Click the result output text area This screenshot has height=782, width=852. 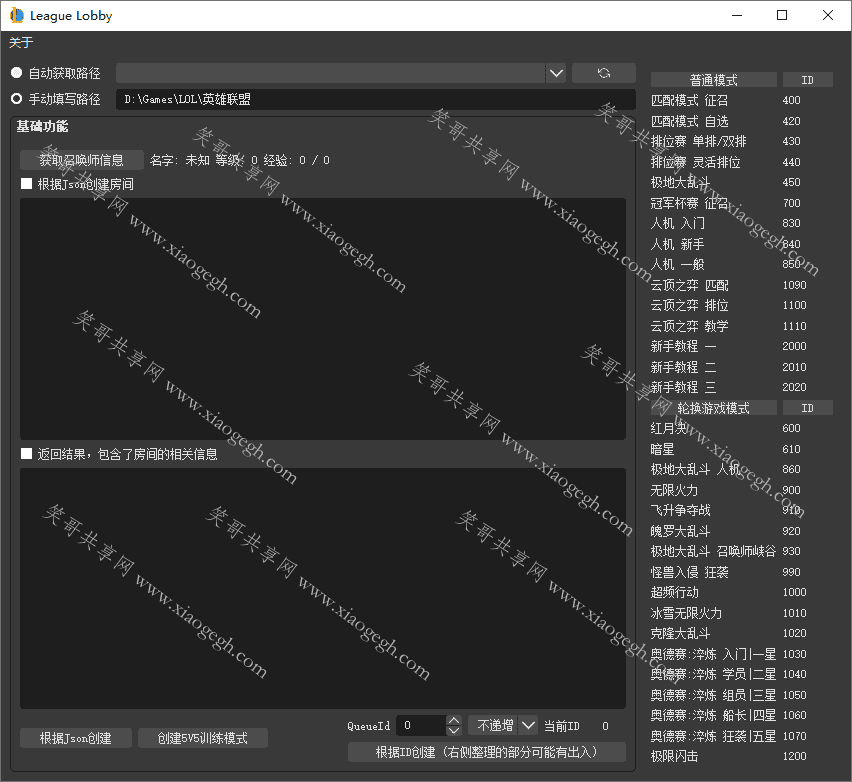point(323,589)
